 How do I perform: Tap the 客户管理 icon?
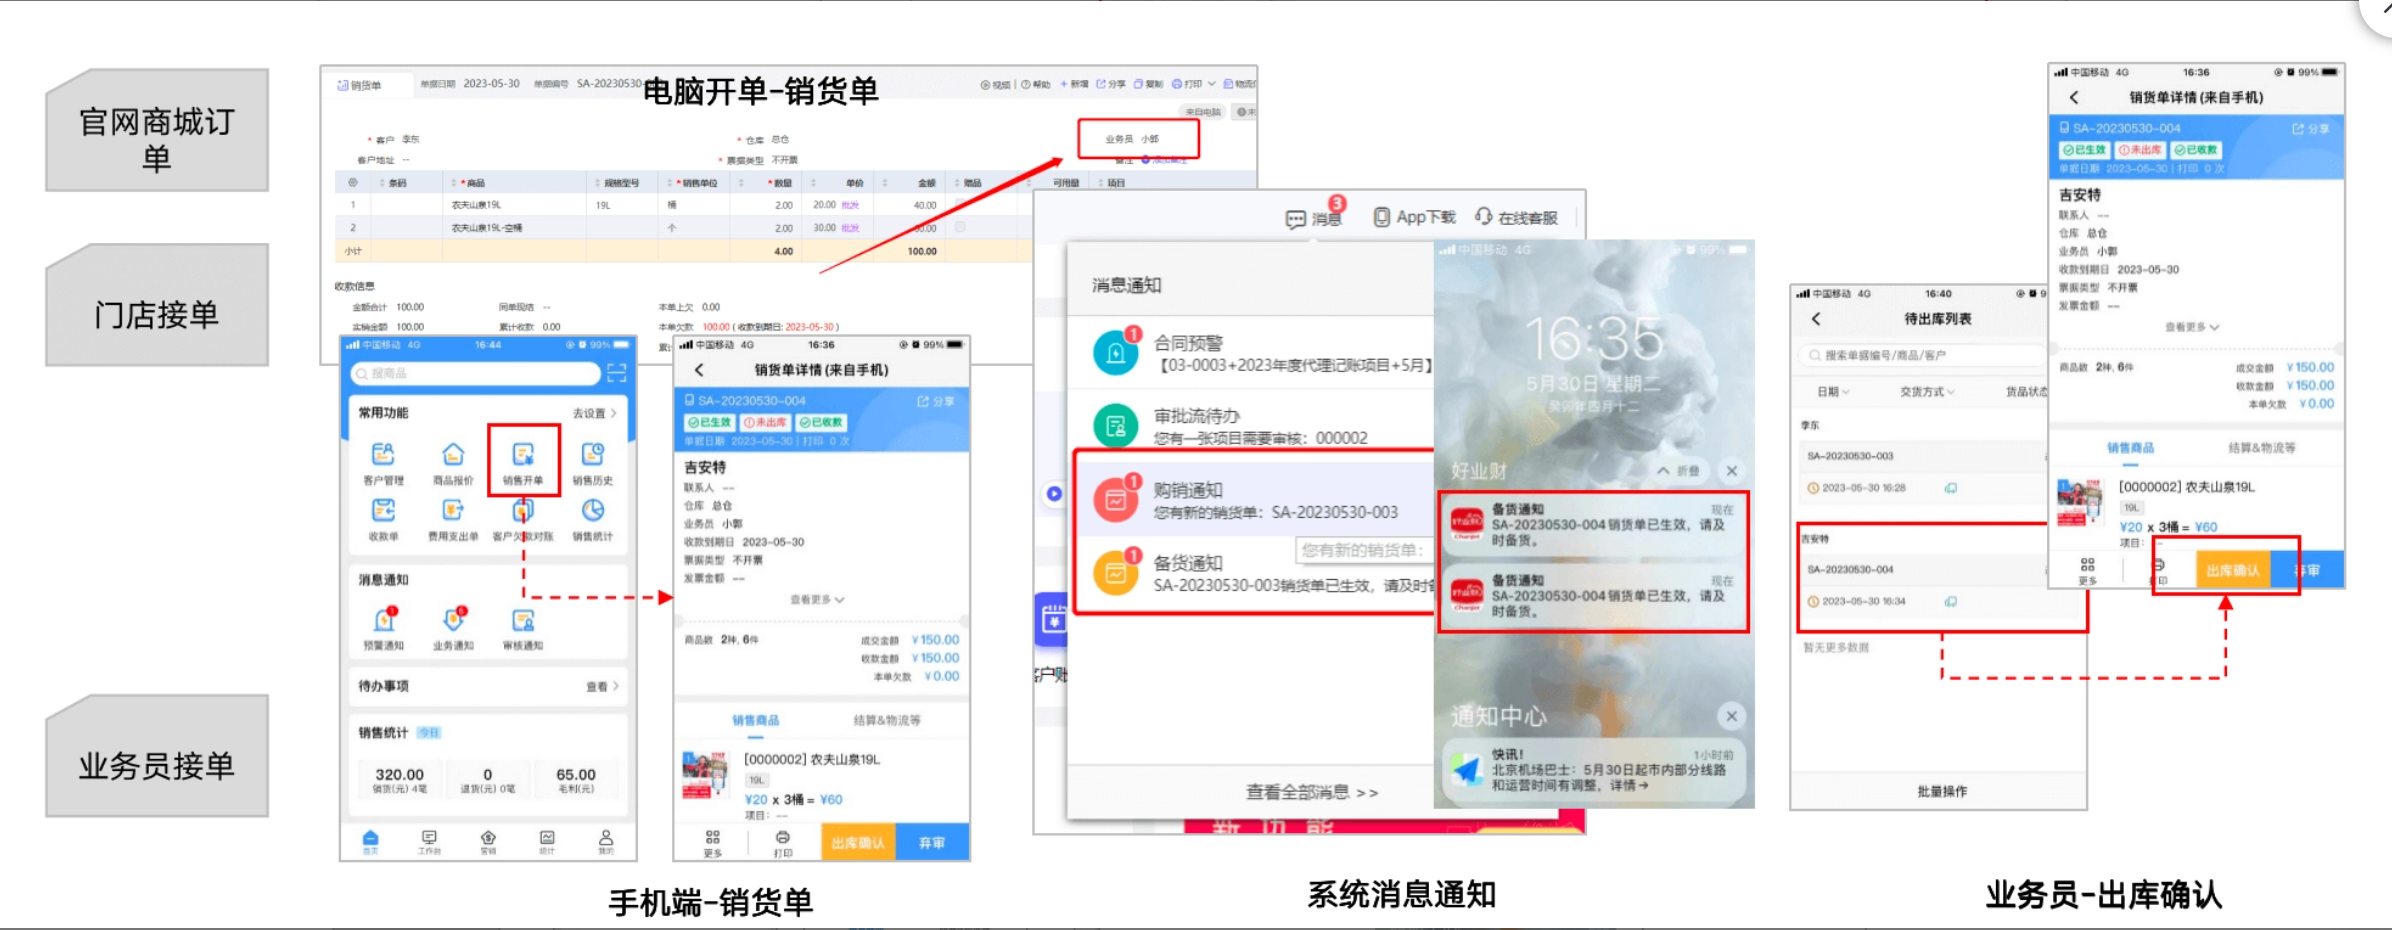click(383, 458)
